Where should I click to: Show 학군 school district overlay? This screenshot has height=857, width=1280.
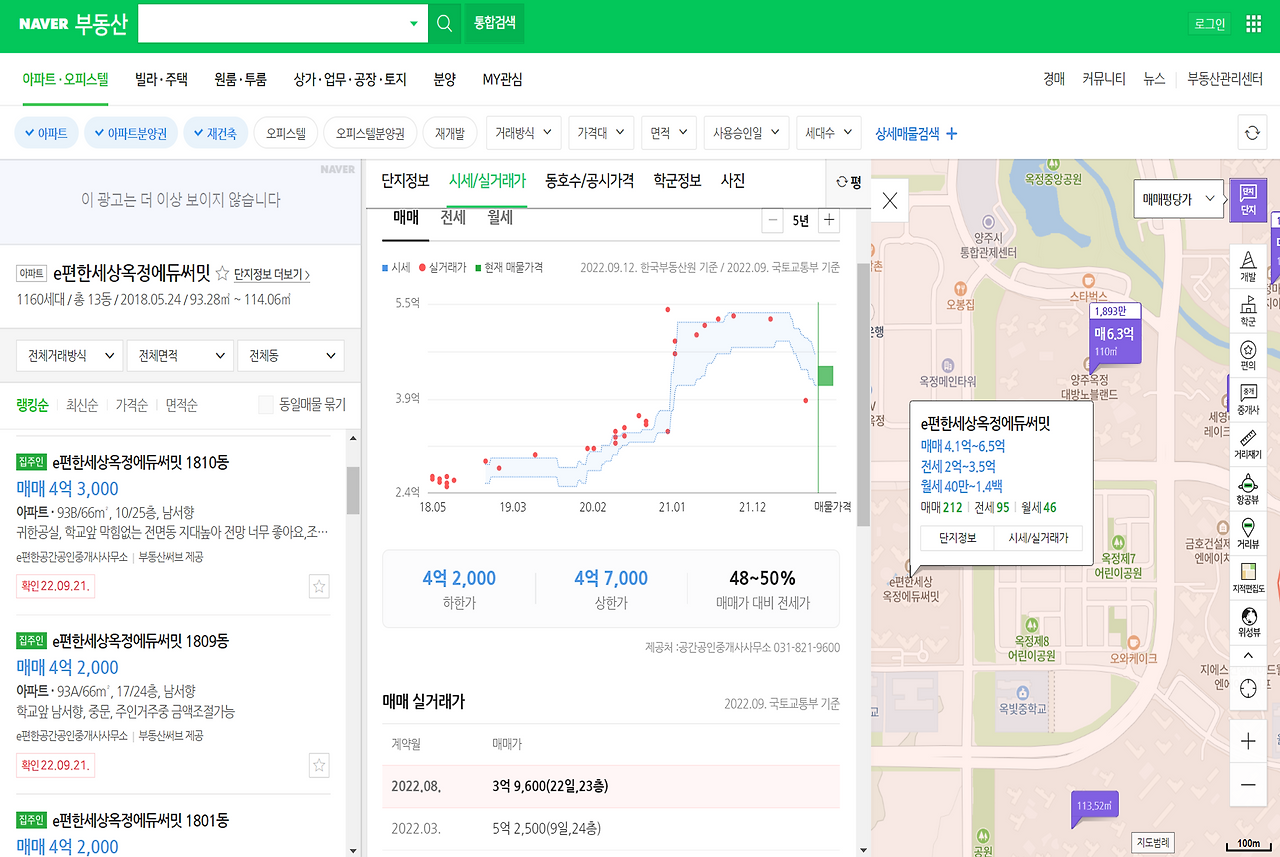[x=1248, y=311]
